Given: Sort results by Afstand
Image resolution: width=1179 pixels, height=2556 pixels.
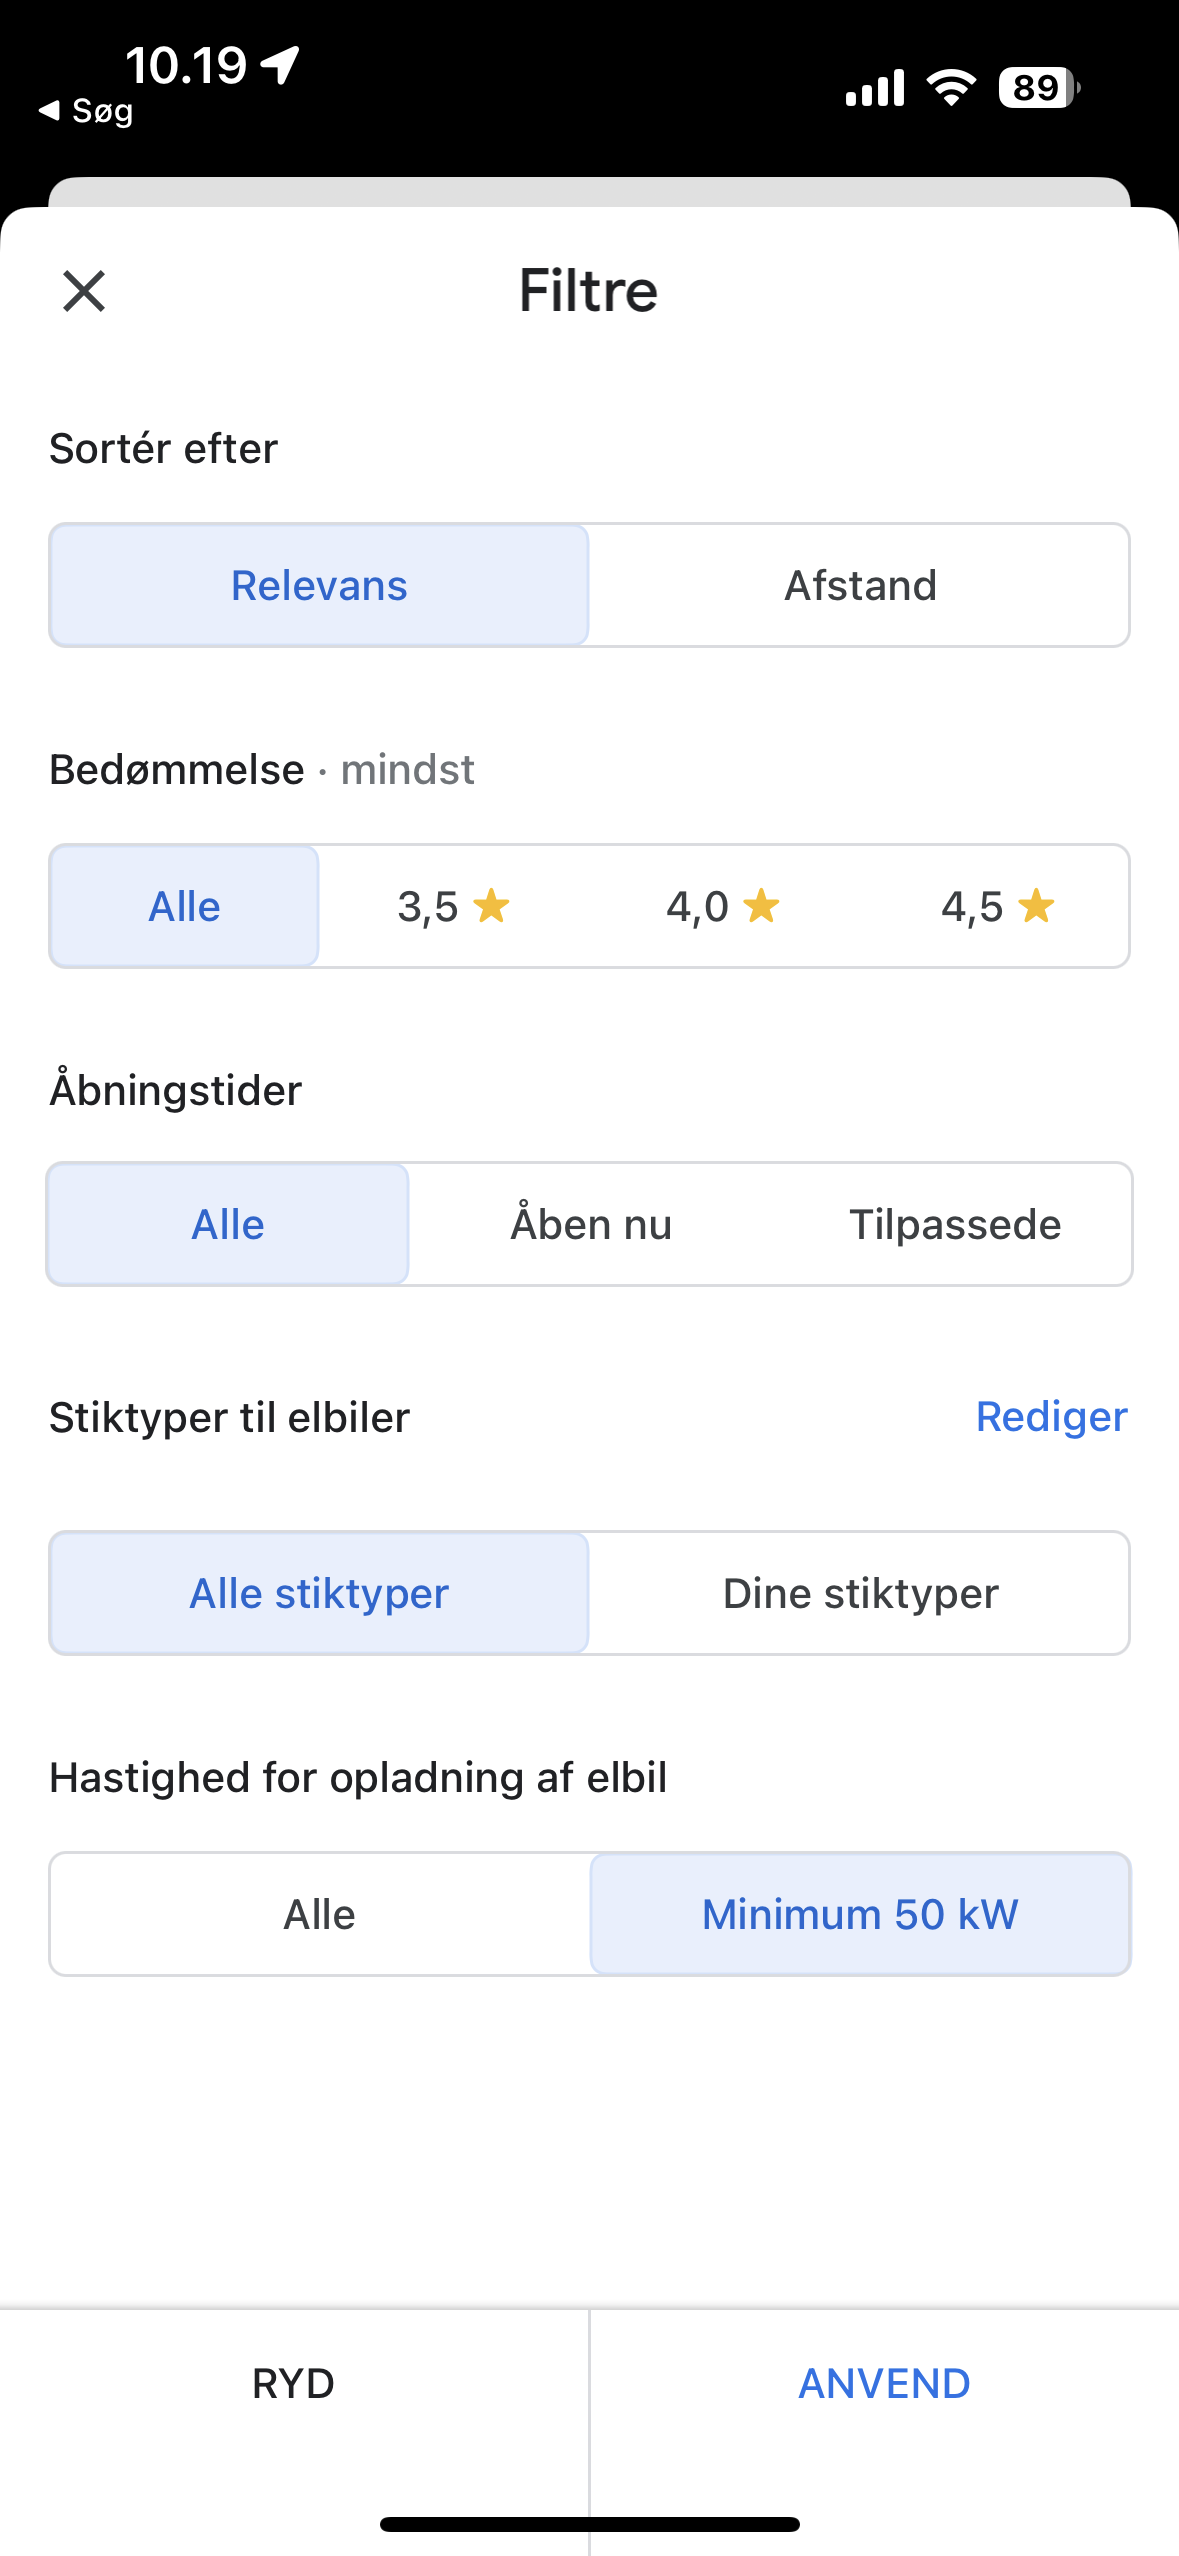Looking at the screenshot, I should 860,585.
